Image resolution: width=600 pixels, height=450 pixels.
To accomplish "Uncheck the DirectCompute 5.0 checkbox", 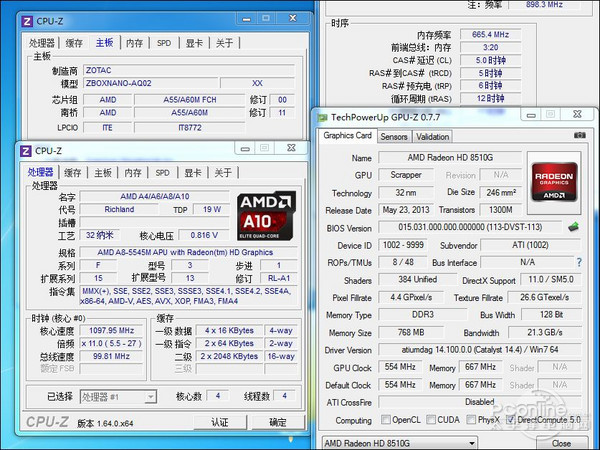I will point(510,420).
